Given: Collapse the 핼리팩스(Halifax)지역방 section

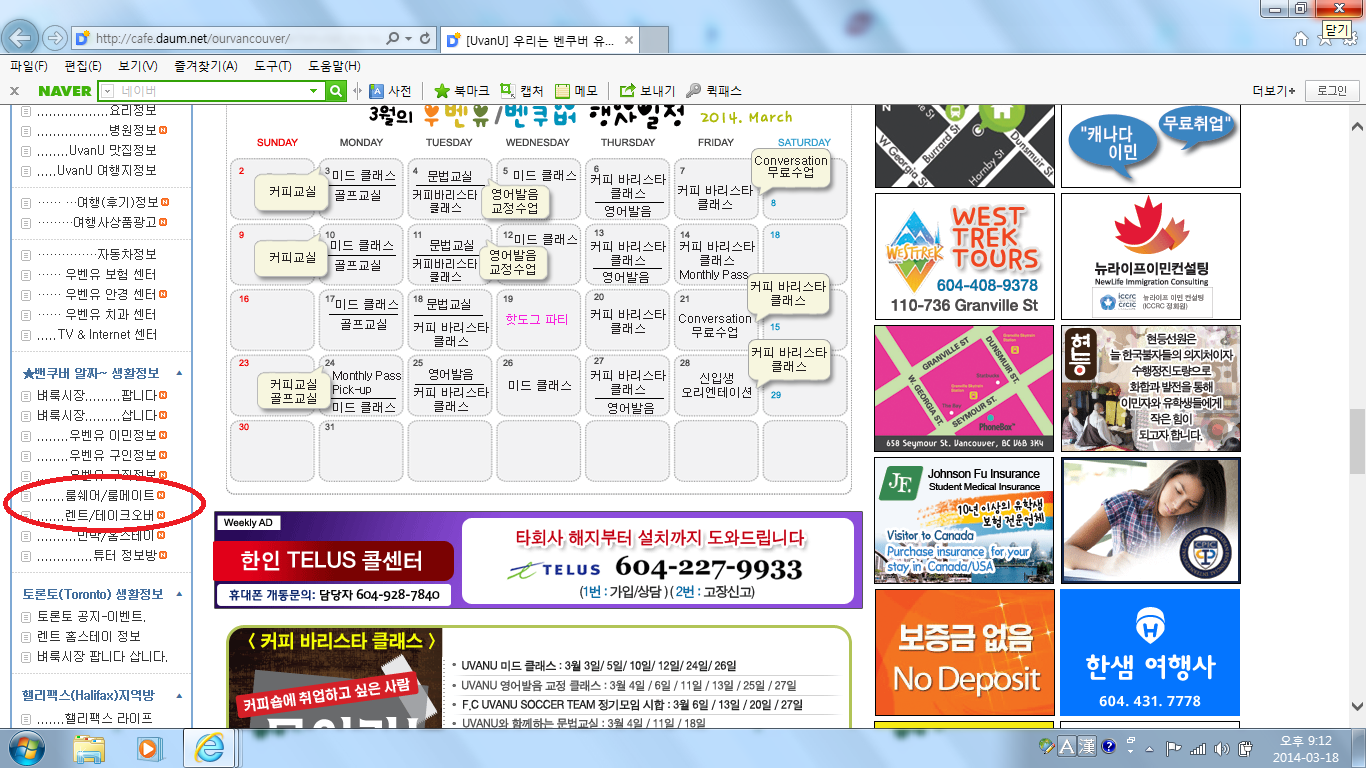Looking at the screenshot, I should (x=179, y=695).
